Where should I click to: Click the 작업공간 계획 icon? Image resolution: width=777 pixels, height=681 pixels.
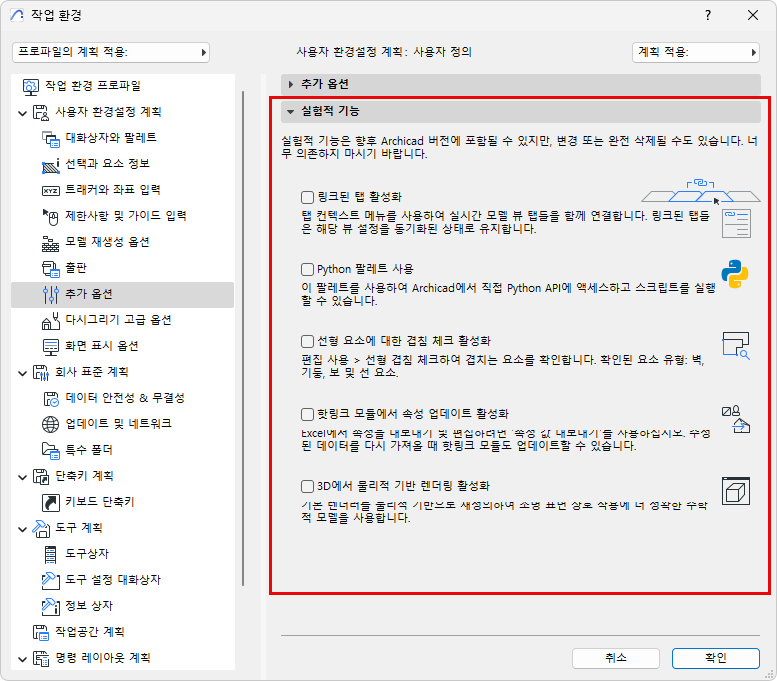coord(41,632)
